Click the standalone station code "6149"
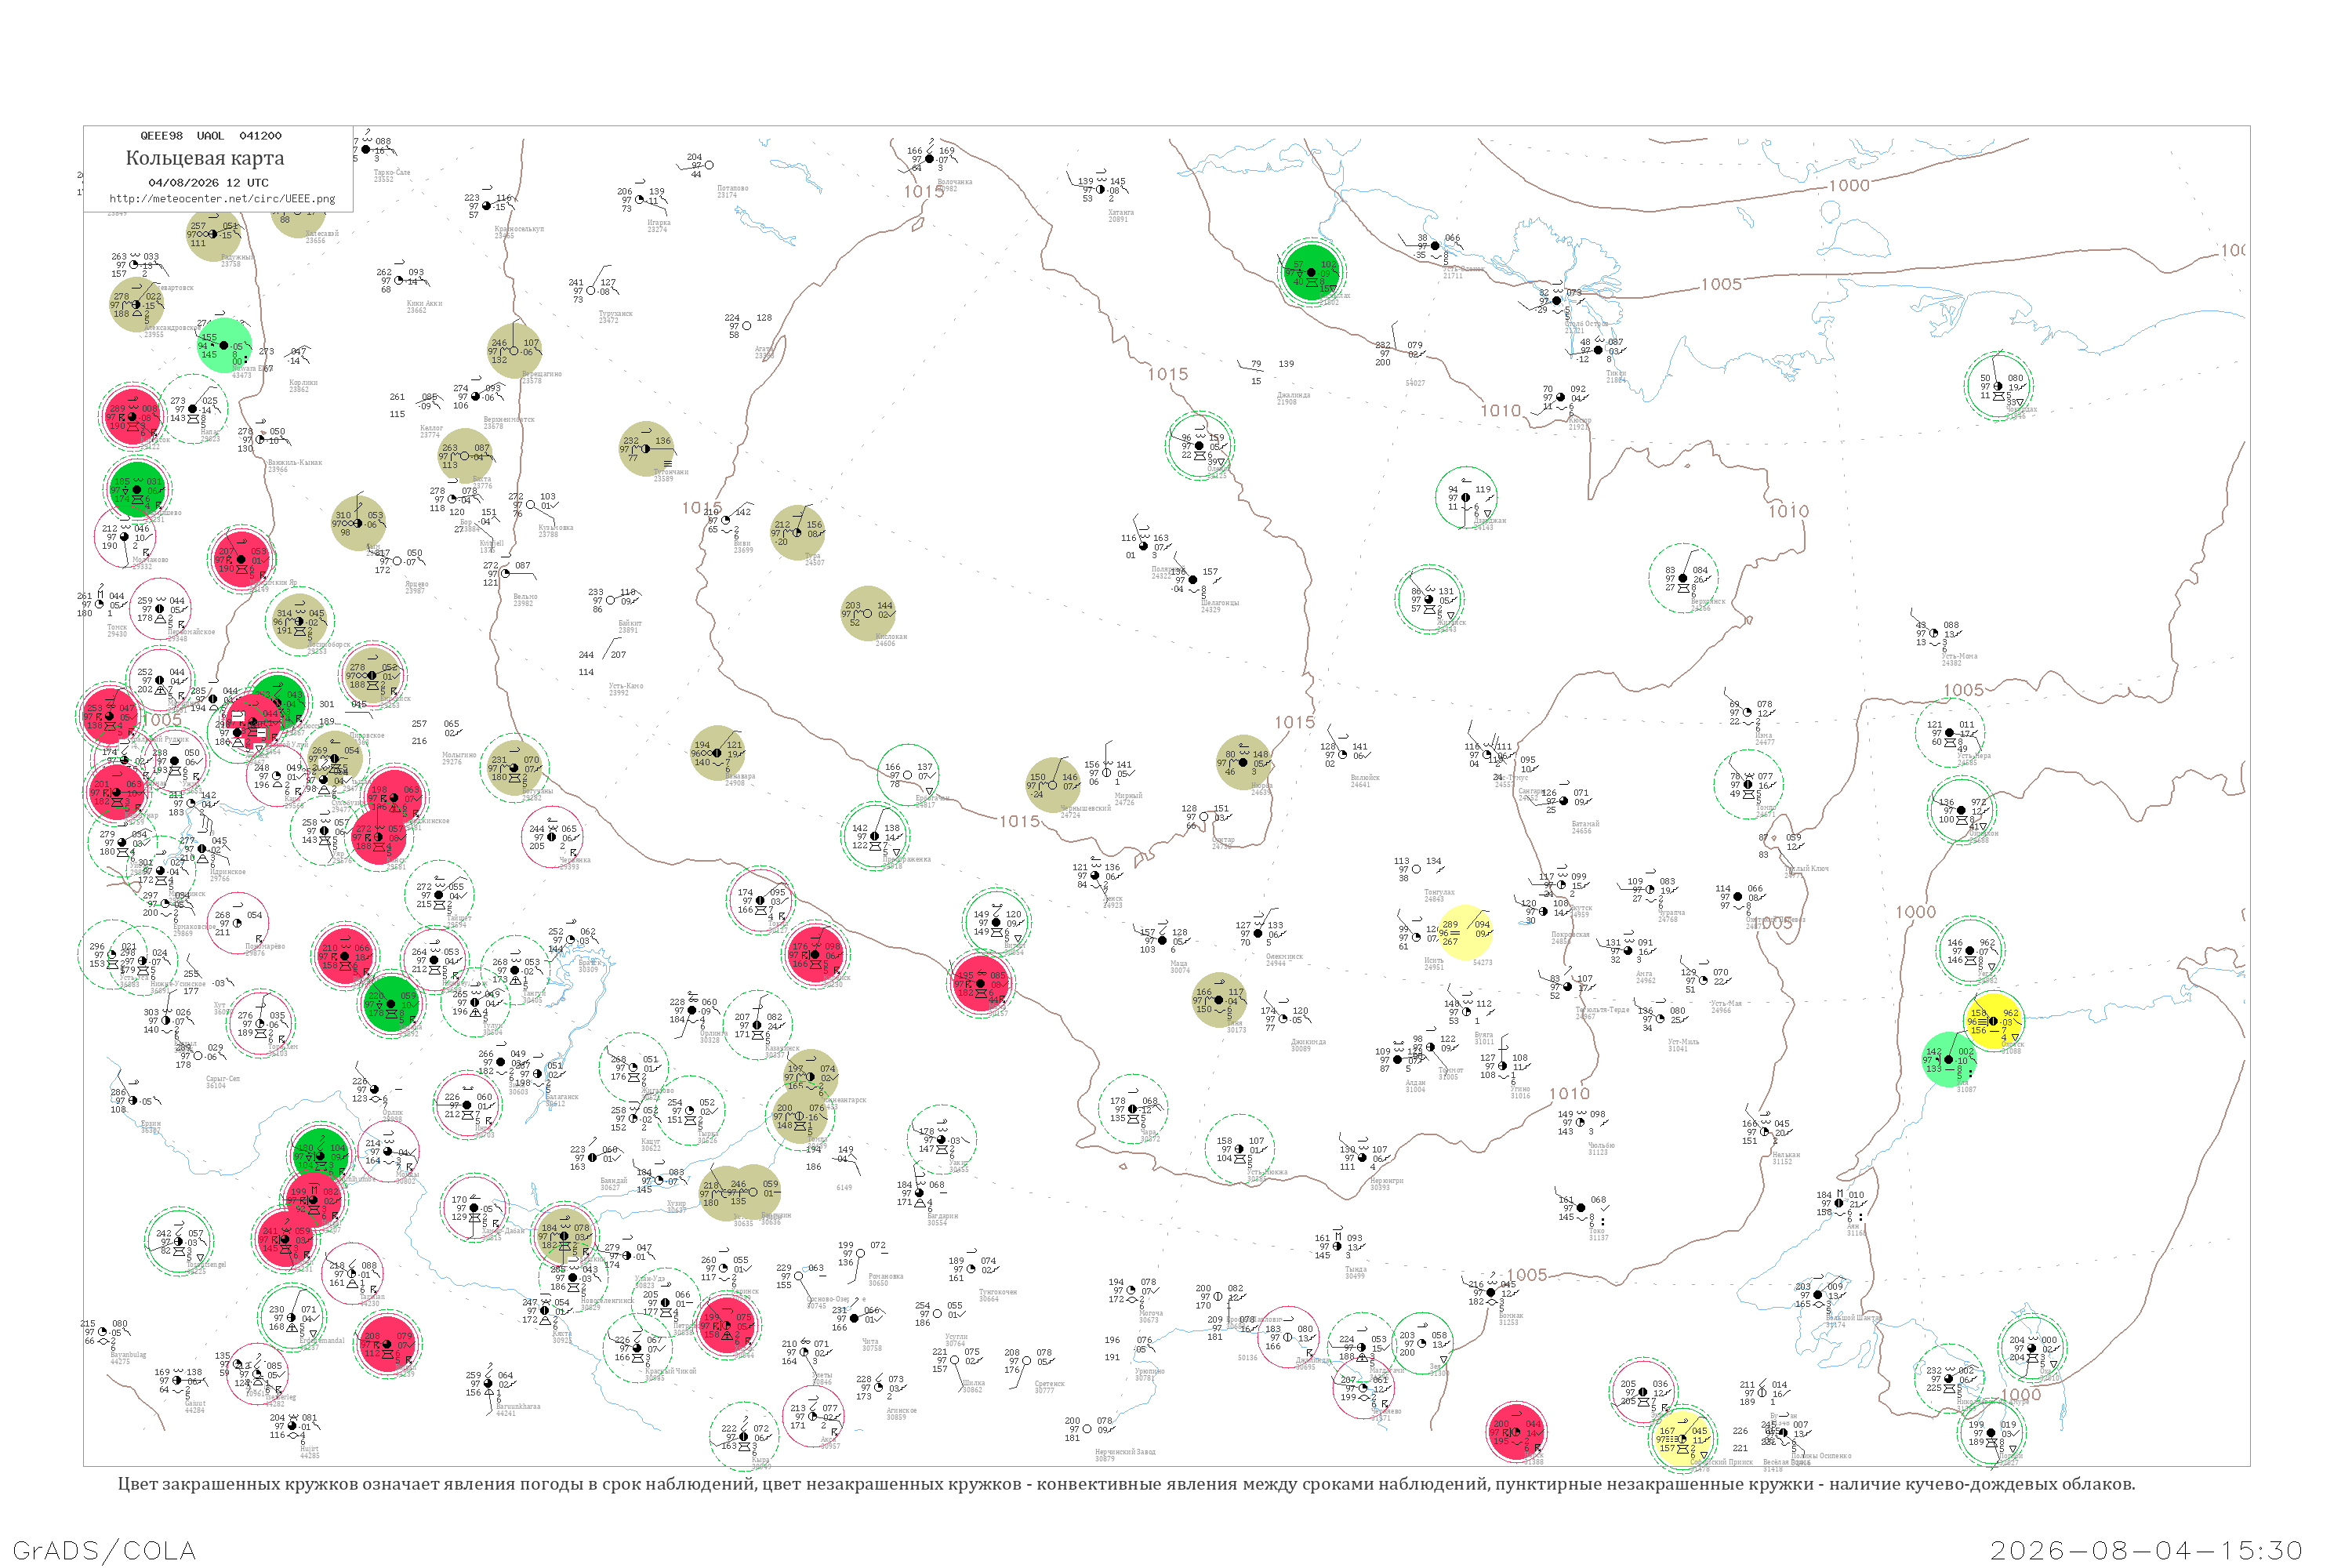This screenshot has width=2352, height=1568. 844,1187
